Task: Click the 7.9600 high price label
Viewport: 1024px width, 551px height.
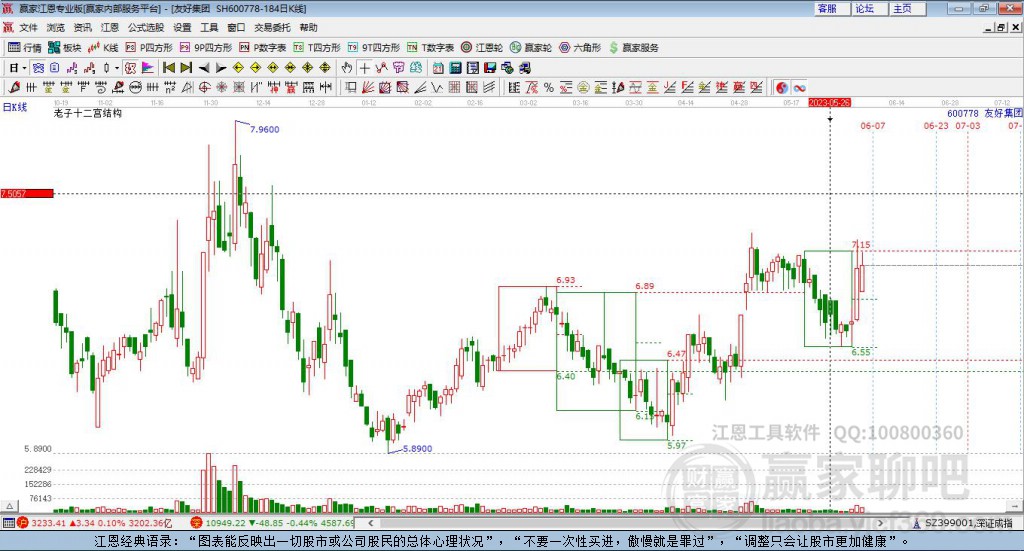Action: point(264,129)
